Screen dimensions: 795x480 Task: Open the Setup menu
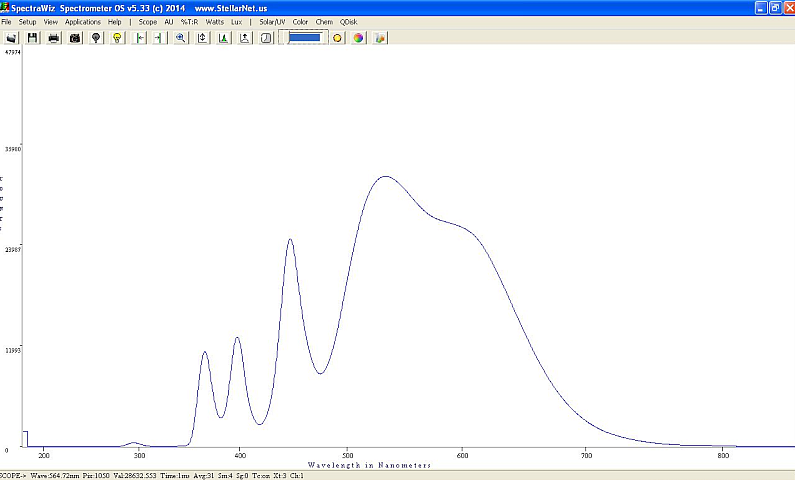27,22
